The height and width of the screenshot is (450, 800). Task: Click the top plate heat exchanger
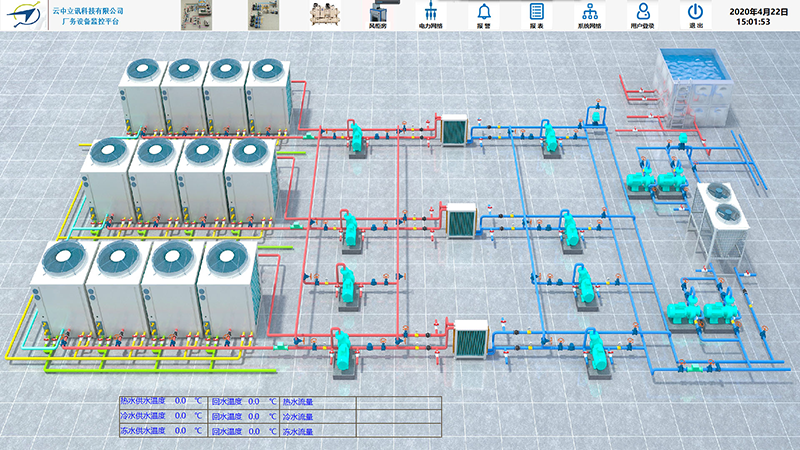pos(455,129)
